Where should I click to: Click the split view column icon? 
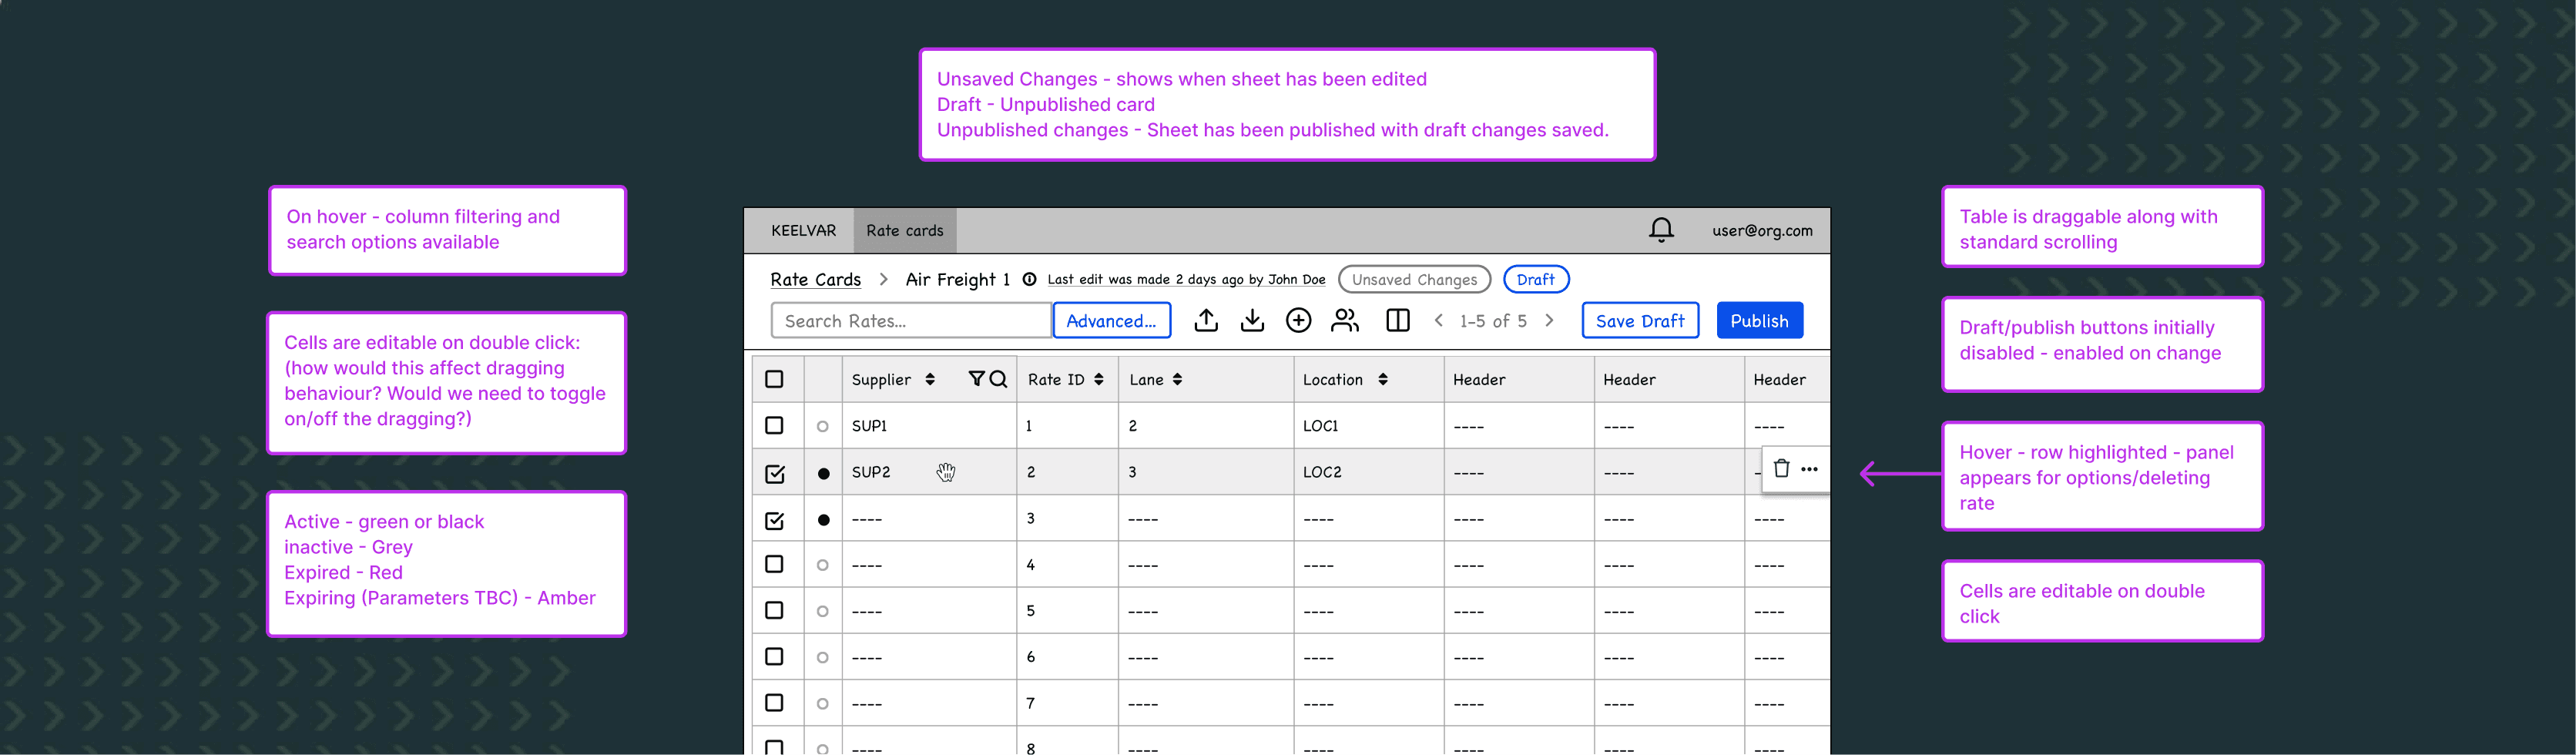(x=1397, y=320)
